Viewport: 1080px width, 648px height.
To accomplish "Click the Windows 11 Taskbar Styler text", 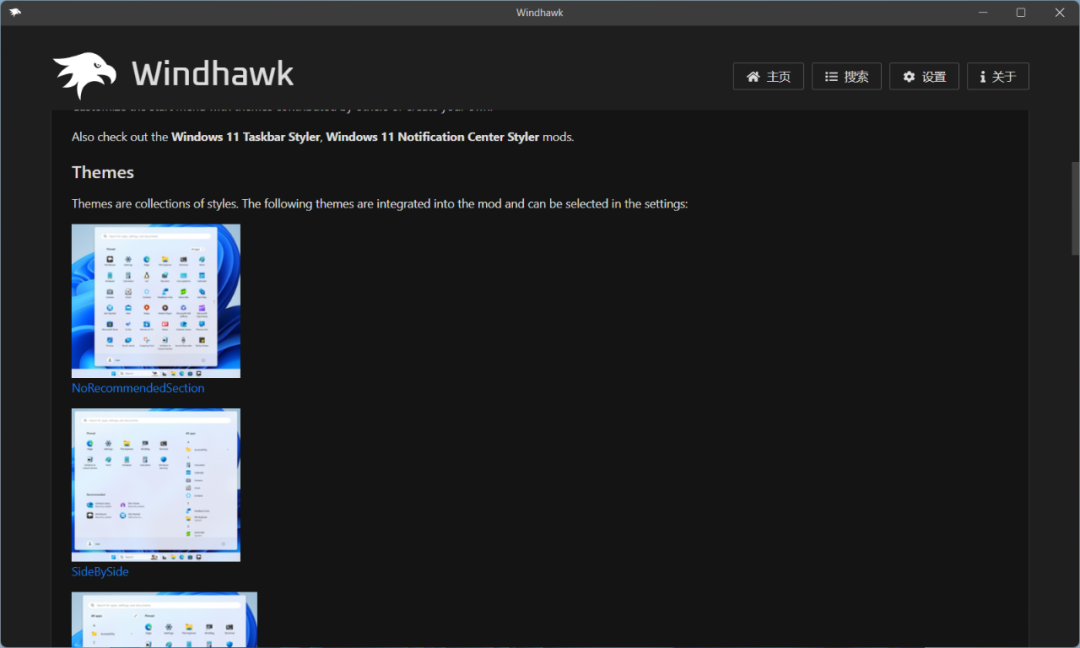I will point(245,137).
